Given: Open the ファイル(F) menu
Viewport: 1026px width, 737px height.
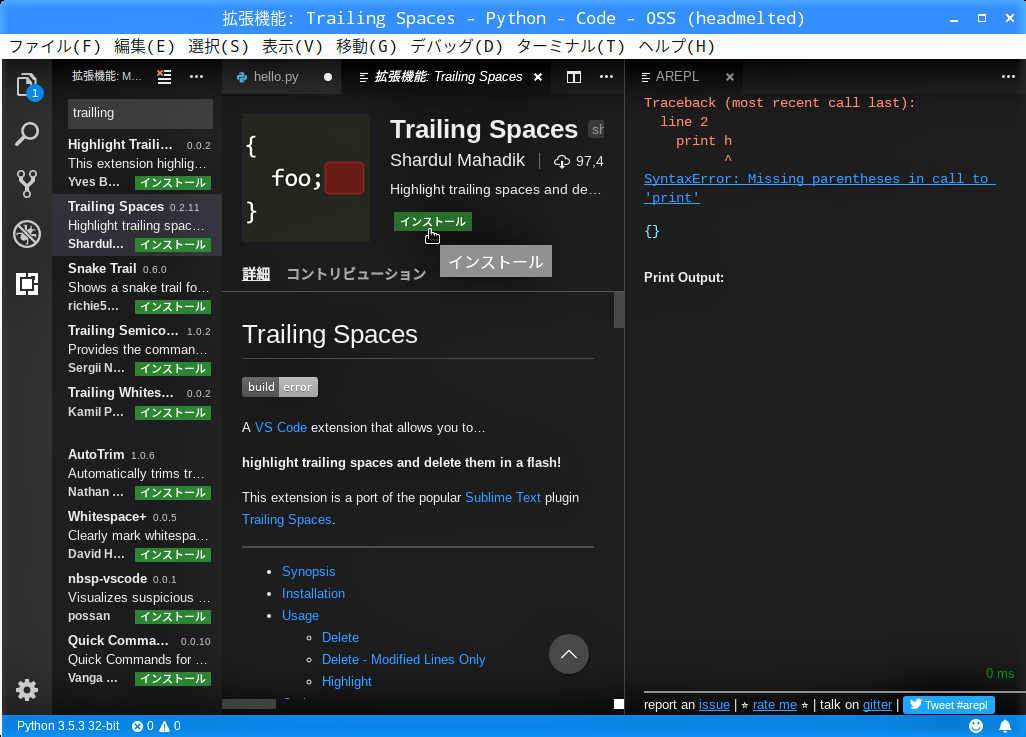Looking at the screenshot, I should tap(55, 46).
